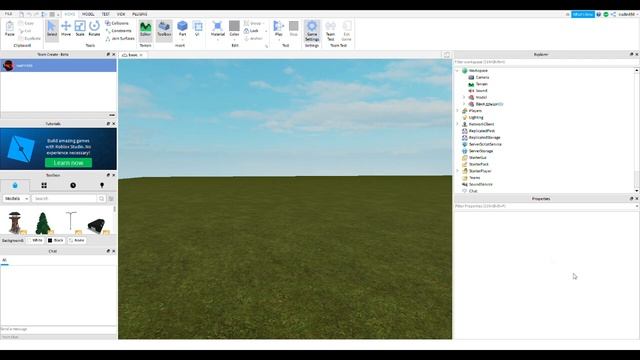Expand the Edit group dialog launcher
This screenshot has height=360, width=640.
click(x=267, y=46)
